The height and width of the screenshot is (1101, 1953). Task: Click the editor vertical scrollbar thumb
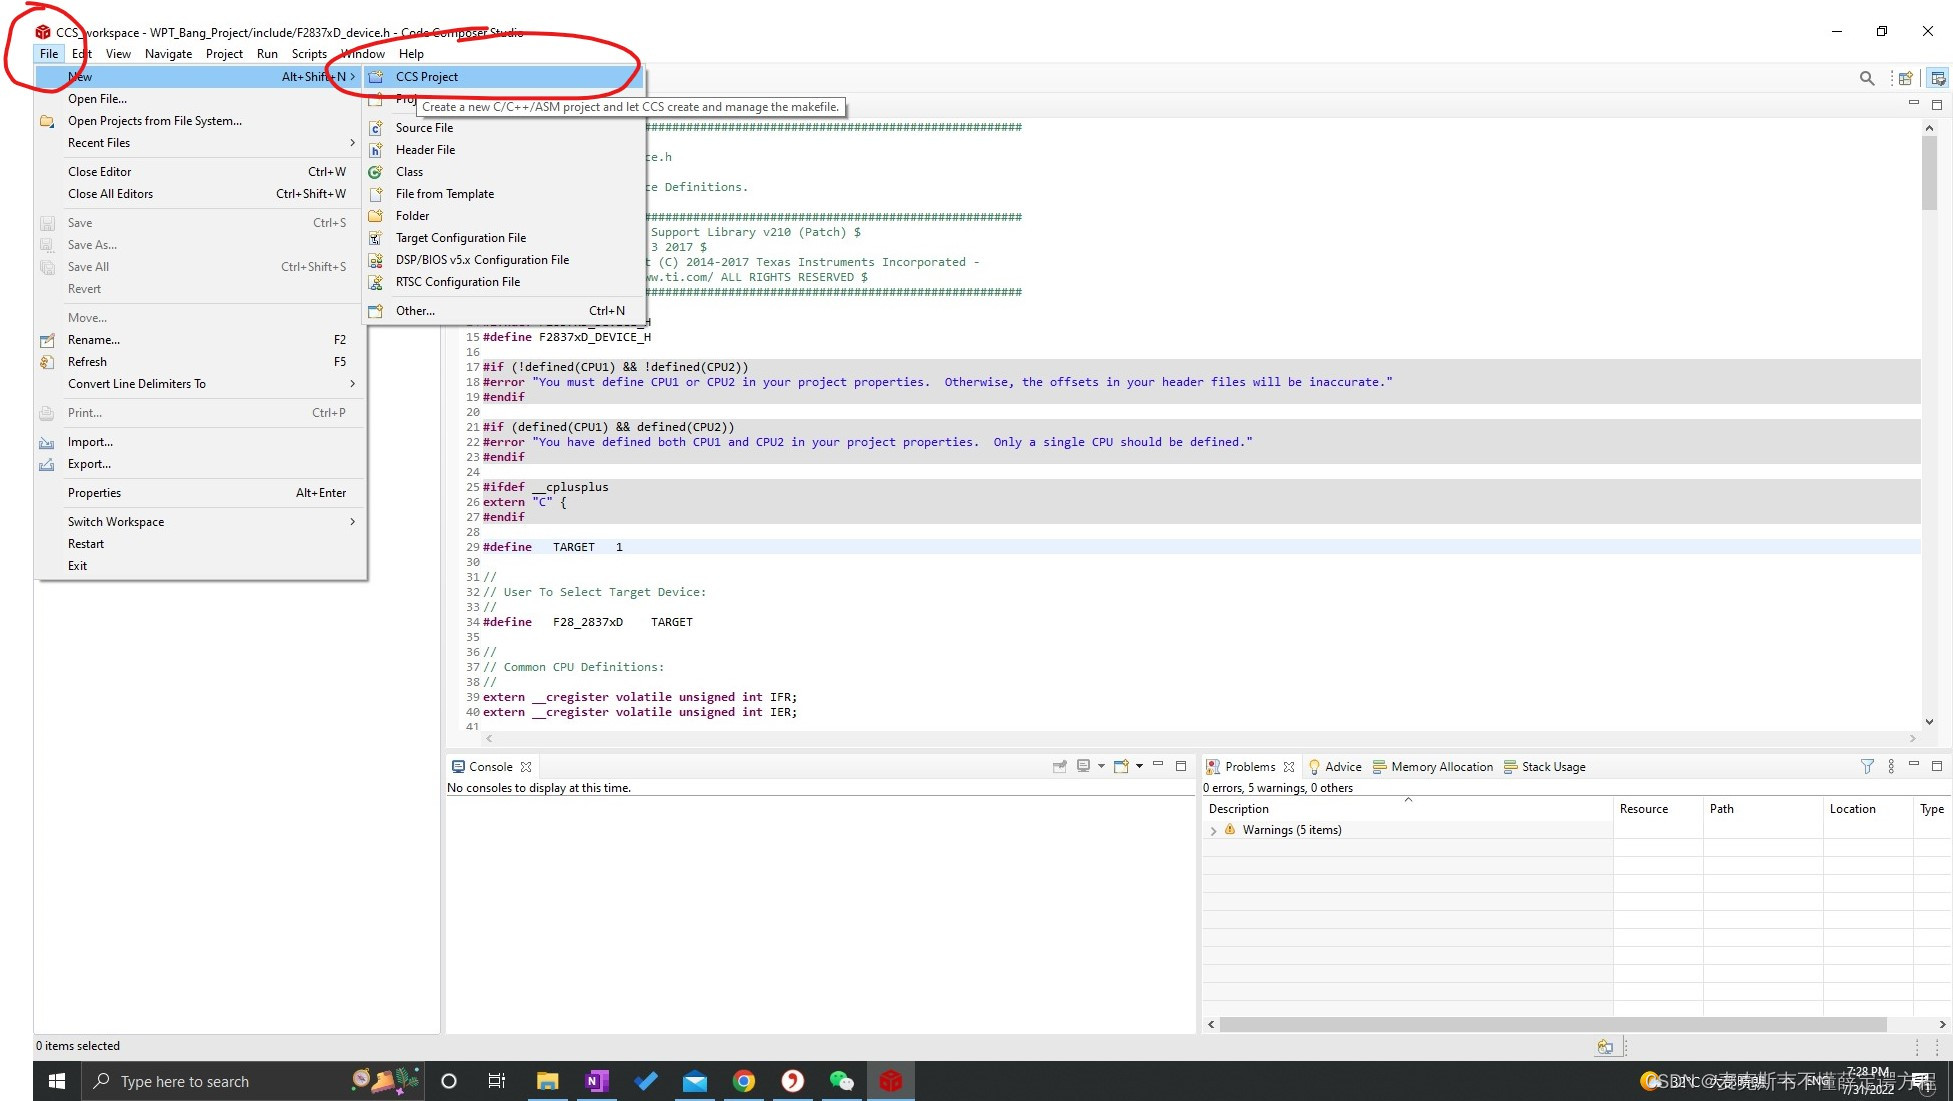[1929, 172]
